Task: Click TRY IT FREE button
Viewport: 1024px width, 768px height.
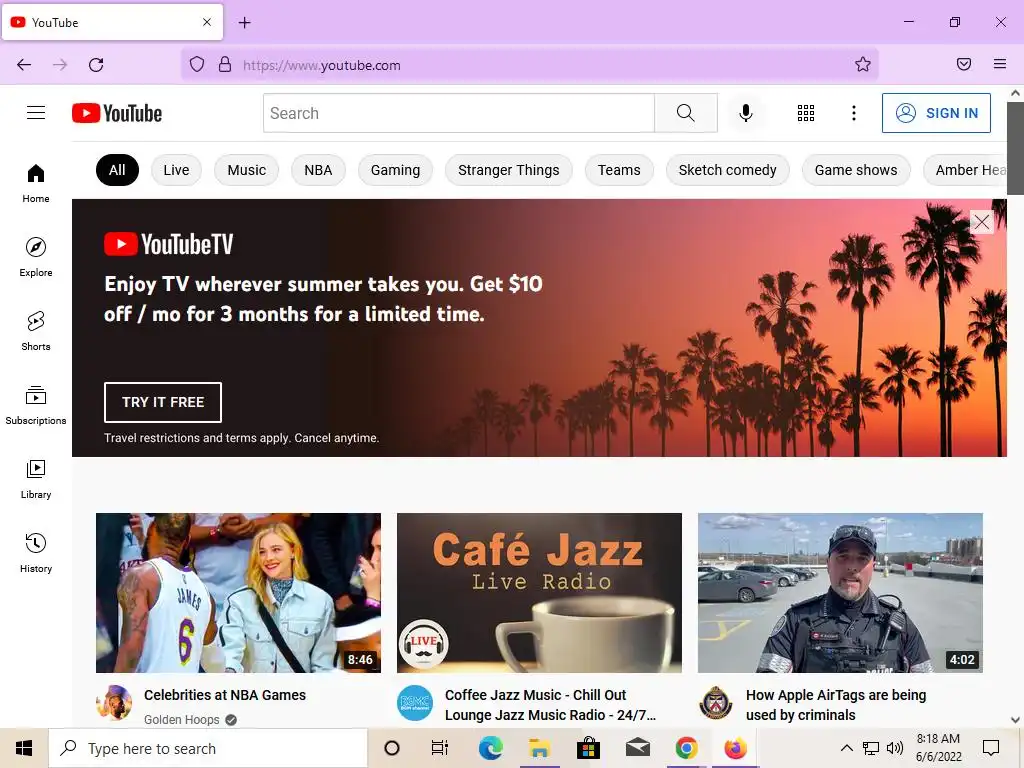Action: [163, 402]
